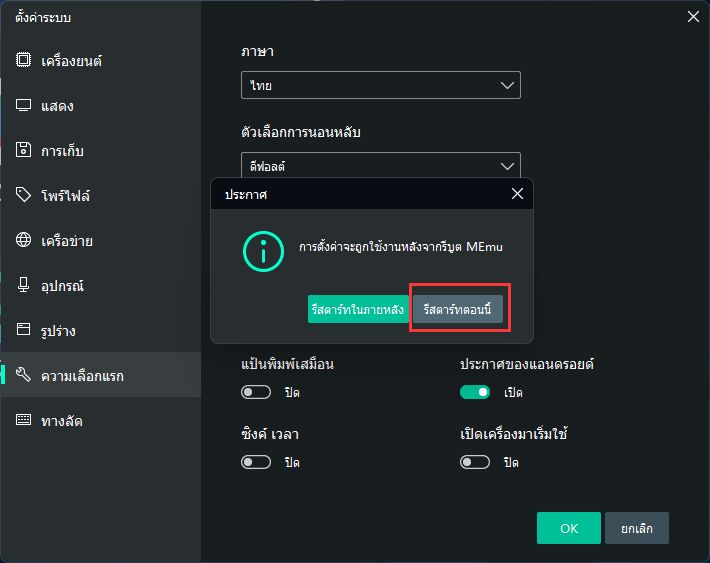Click the การเก็บ storage disk icon
The image size is (710, 563).
click(x=24, y=150)
